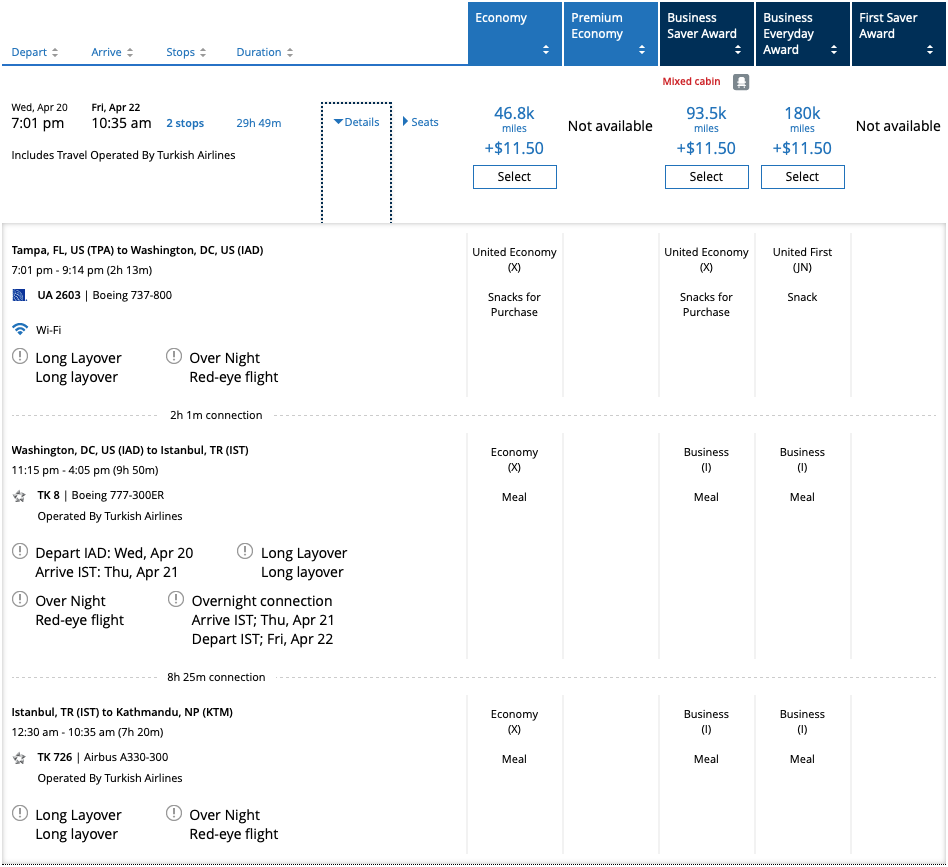Select the Business Saver Award fare

(x=706, y=177)
